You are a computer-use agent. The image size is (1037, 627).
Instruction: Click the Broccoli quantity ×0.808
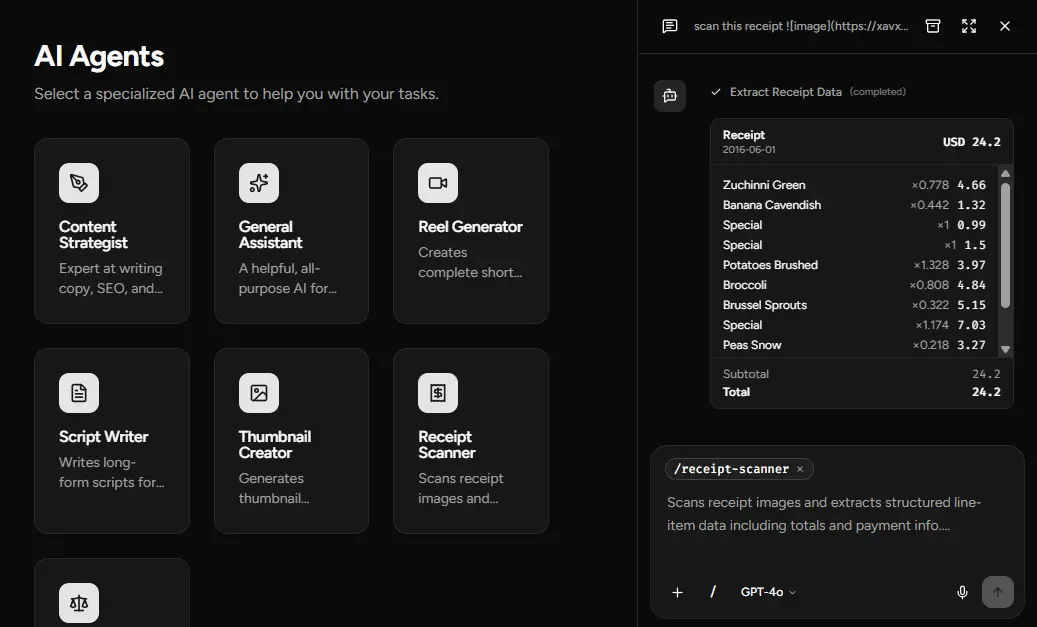[929, 285]
